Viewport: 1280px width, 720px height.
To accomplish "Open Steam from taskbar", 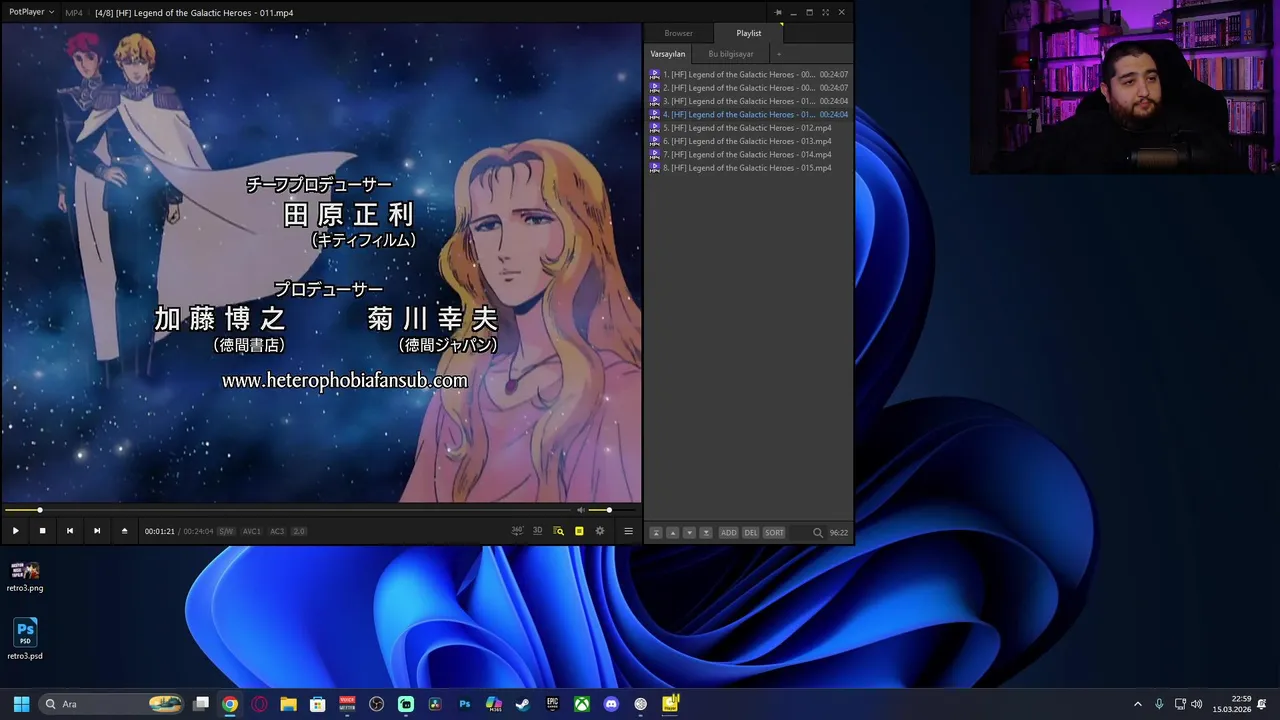I will pos(523,704).
